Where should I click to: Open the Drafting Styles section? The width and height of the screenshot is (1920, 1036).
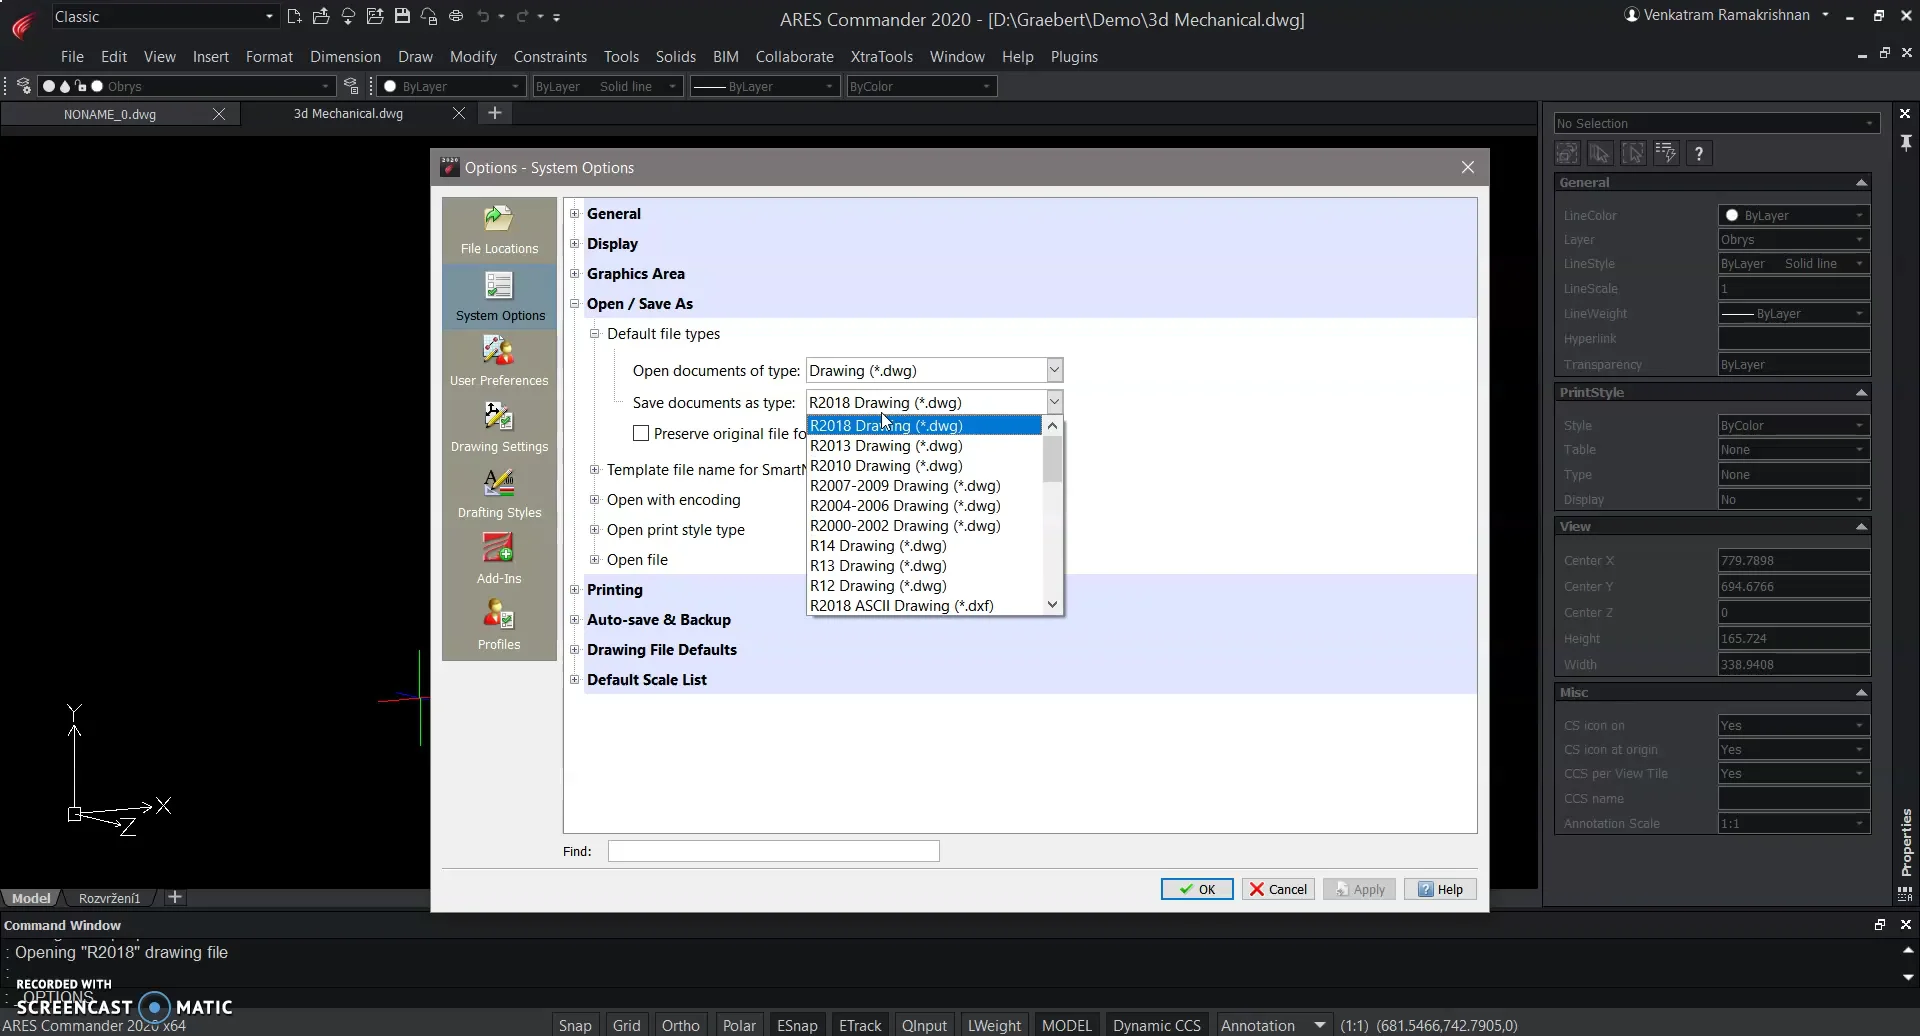pyautogui.click(x=498, y=492)
